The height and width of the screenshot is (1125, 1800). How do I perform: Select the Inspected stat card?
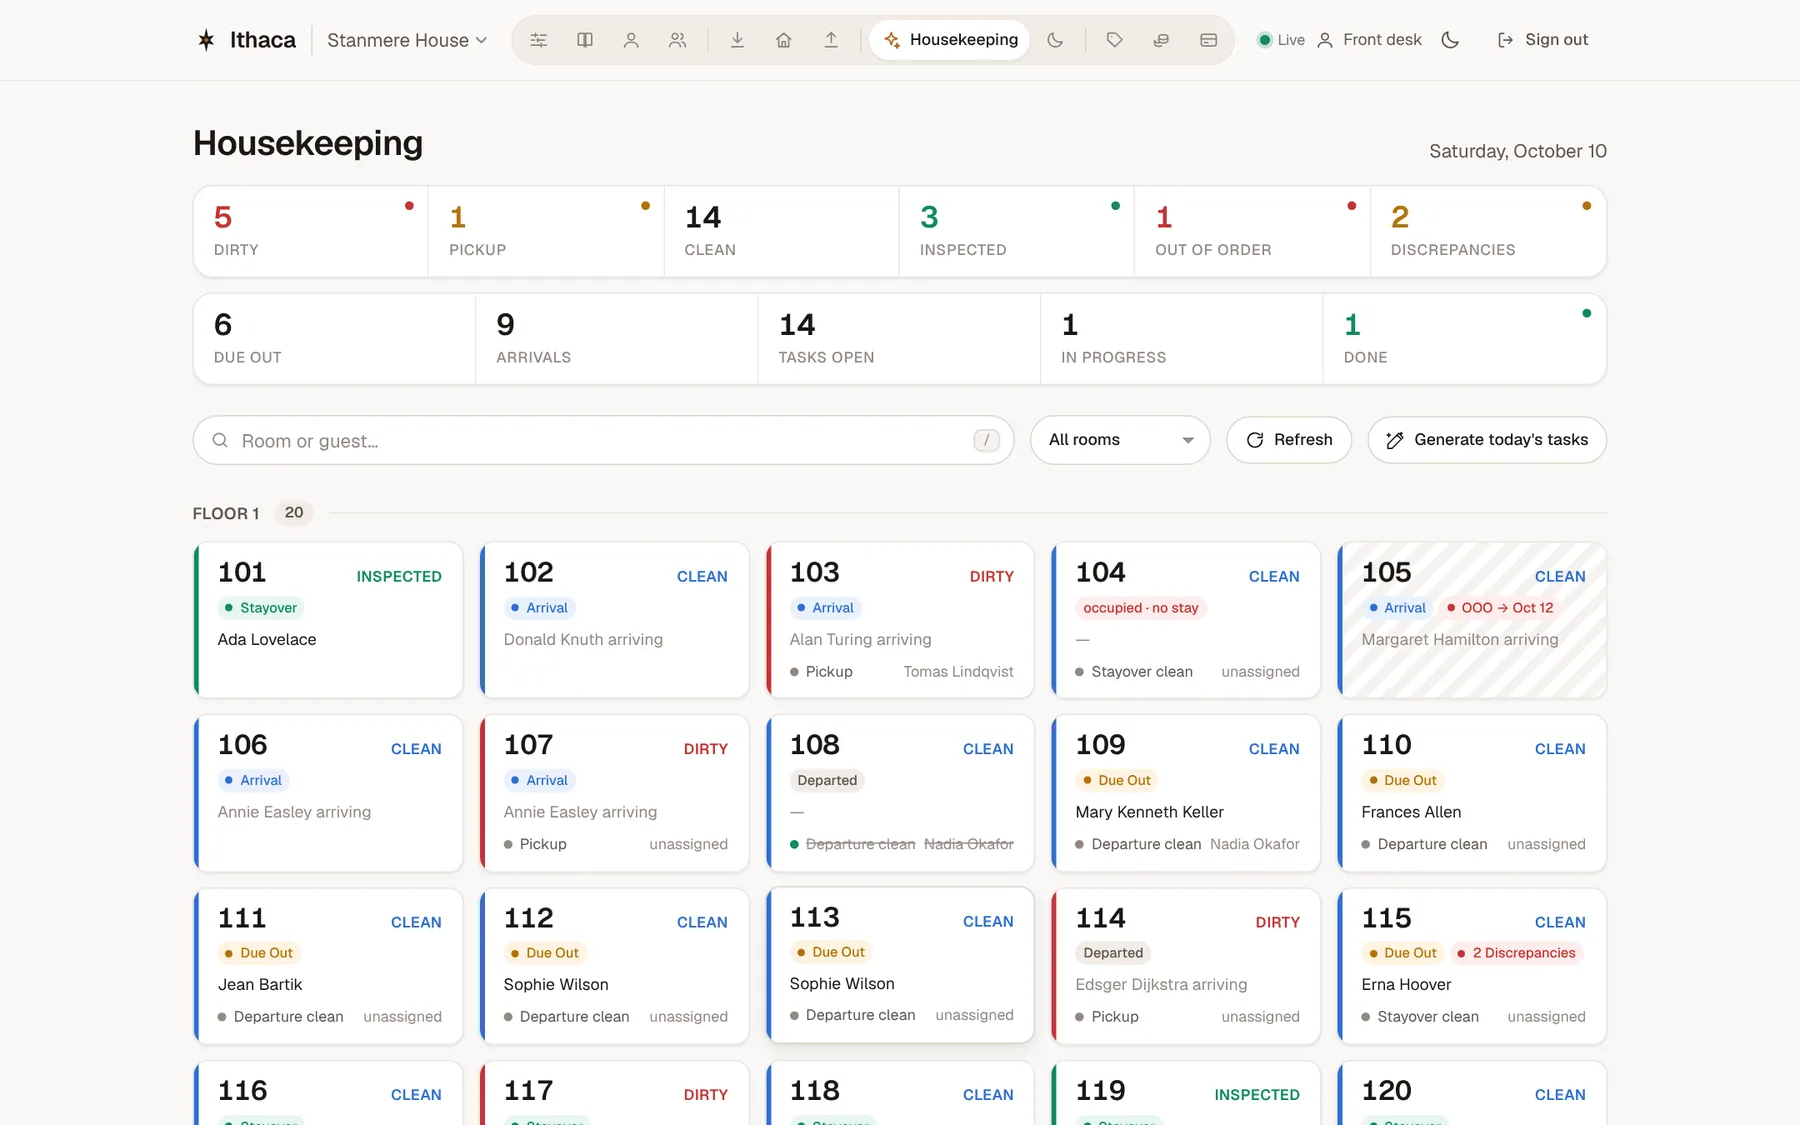[x=1017, y=231]
